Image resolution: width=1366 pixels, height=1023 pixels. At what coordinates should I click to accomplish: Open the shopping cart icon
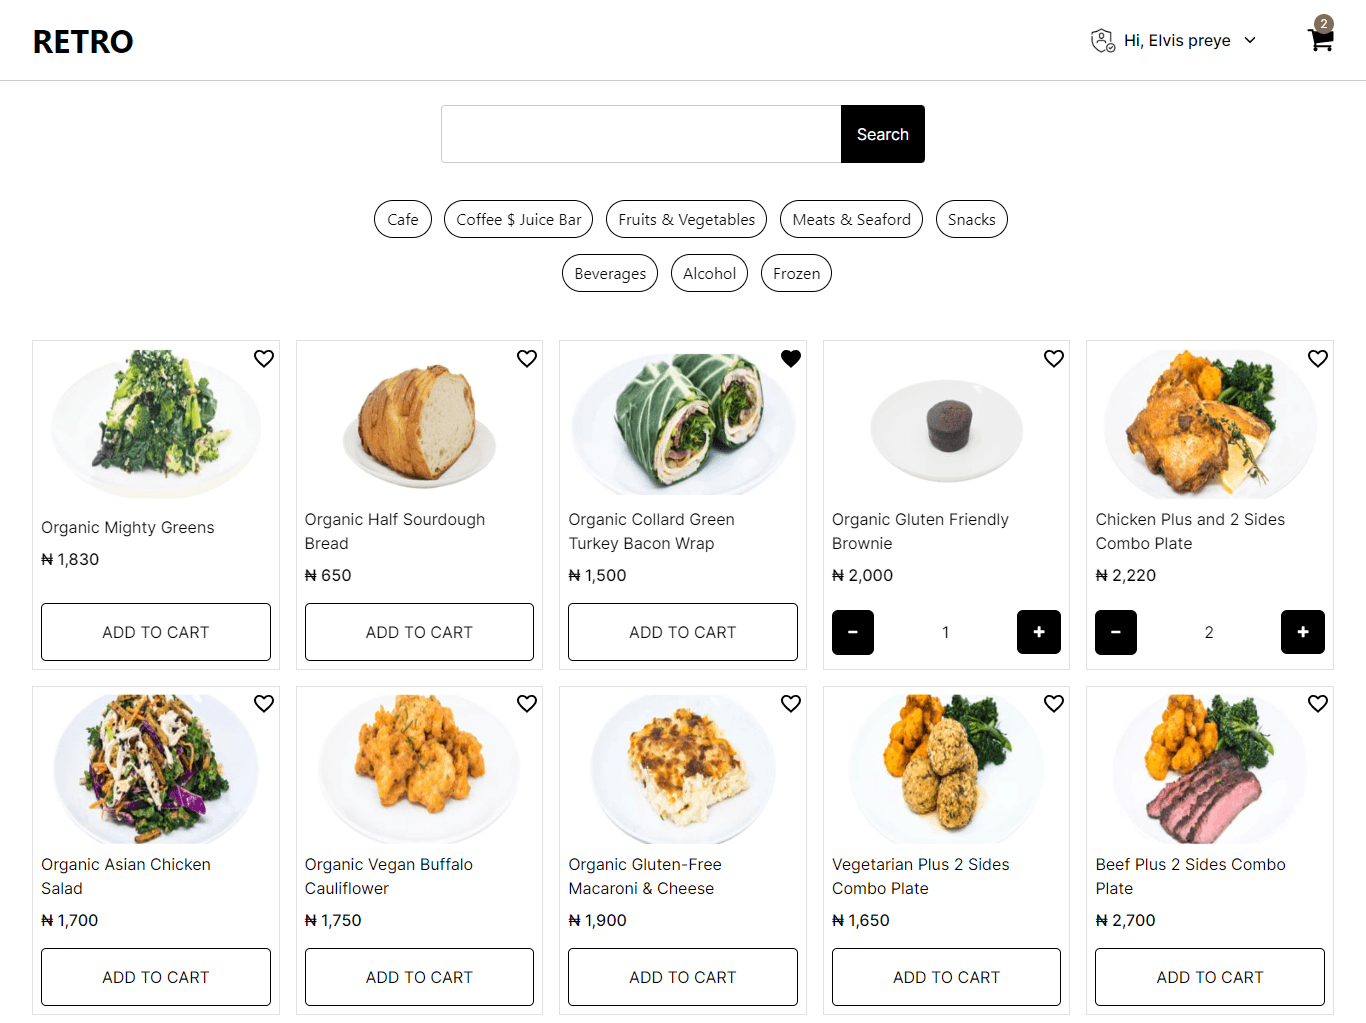click(1320, 40)
